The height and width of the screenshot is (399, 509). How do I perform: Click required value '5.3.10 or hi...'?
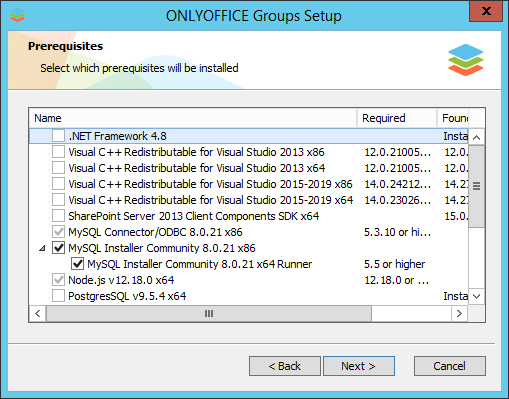click(397, 232)
